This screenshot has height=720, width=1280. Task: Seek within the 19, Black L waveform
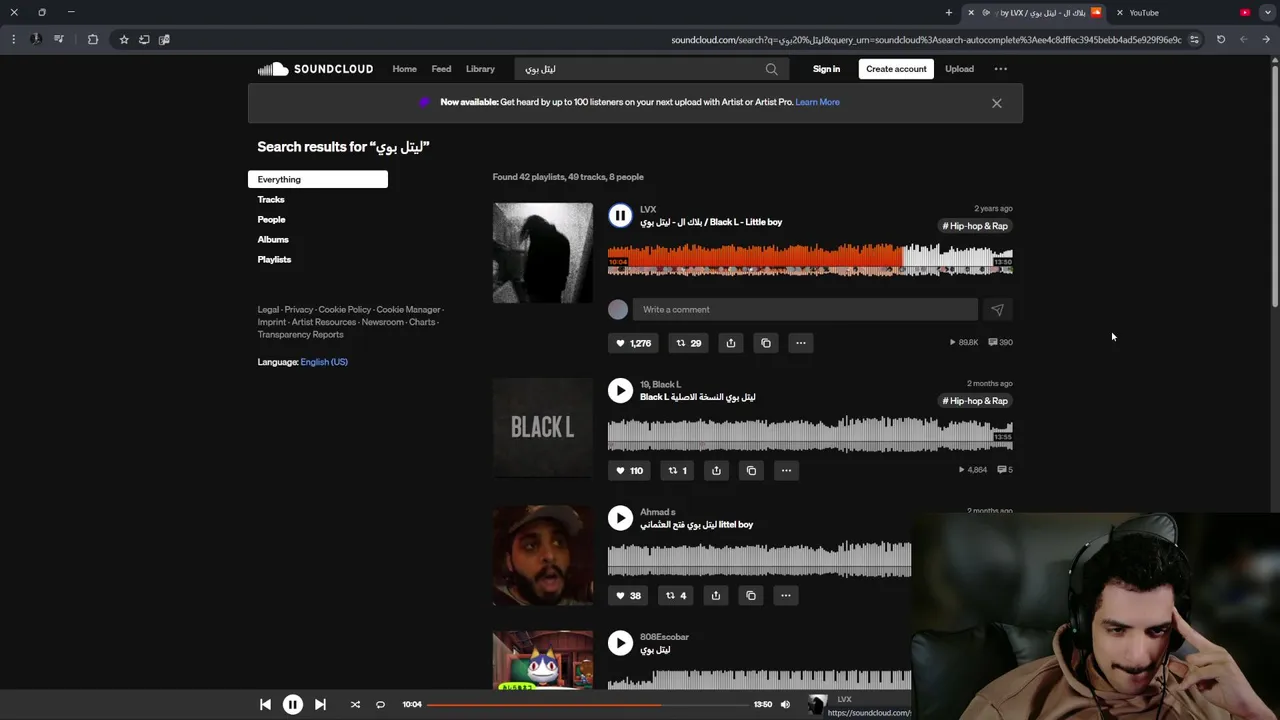(x=810, y=434)
